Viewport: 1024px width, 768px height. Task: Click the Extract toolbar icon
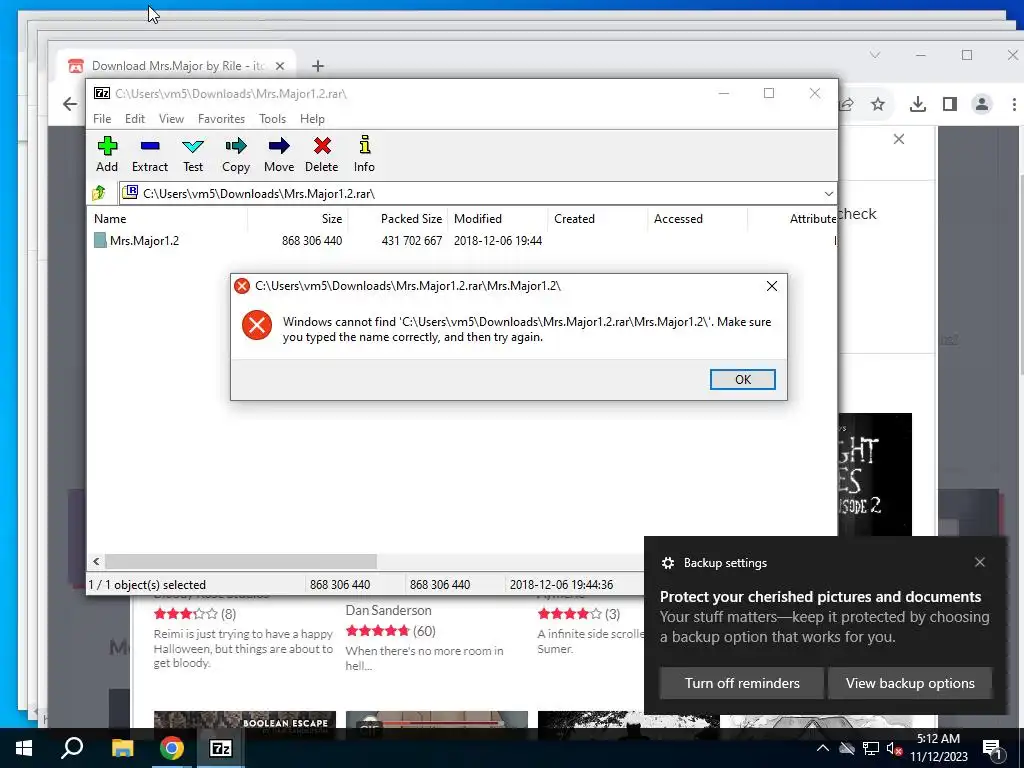(x=150, y=154)
